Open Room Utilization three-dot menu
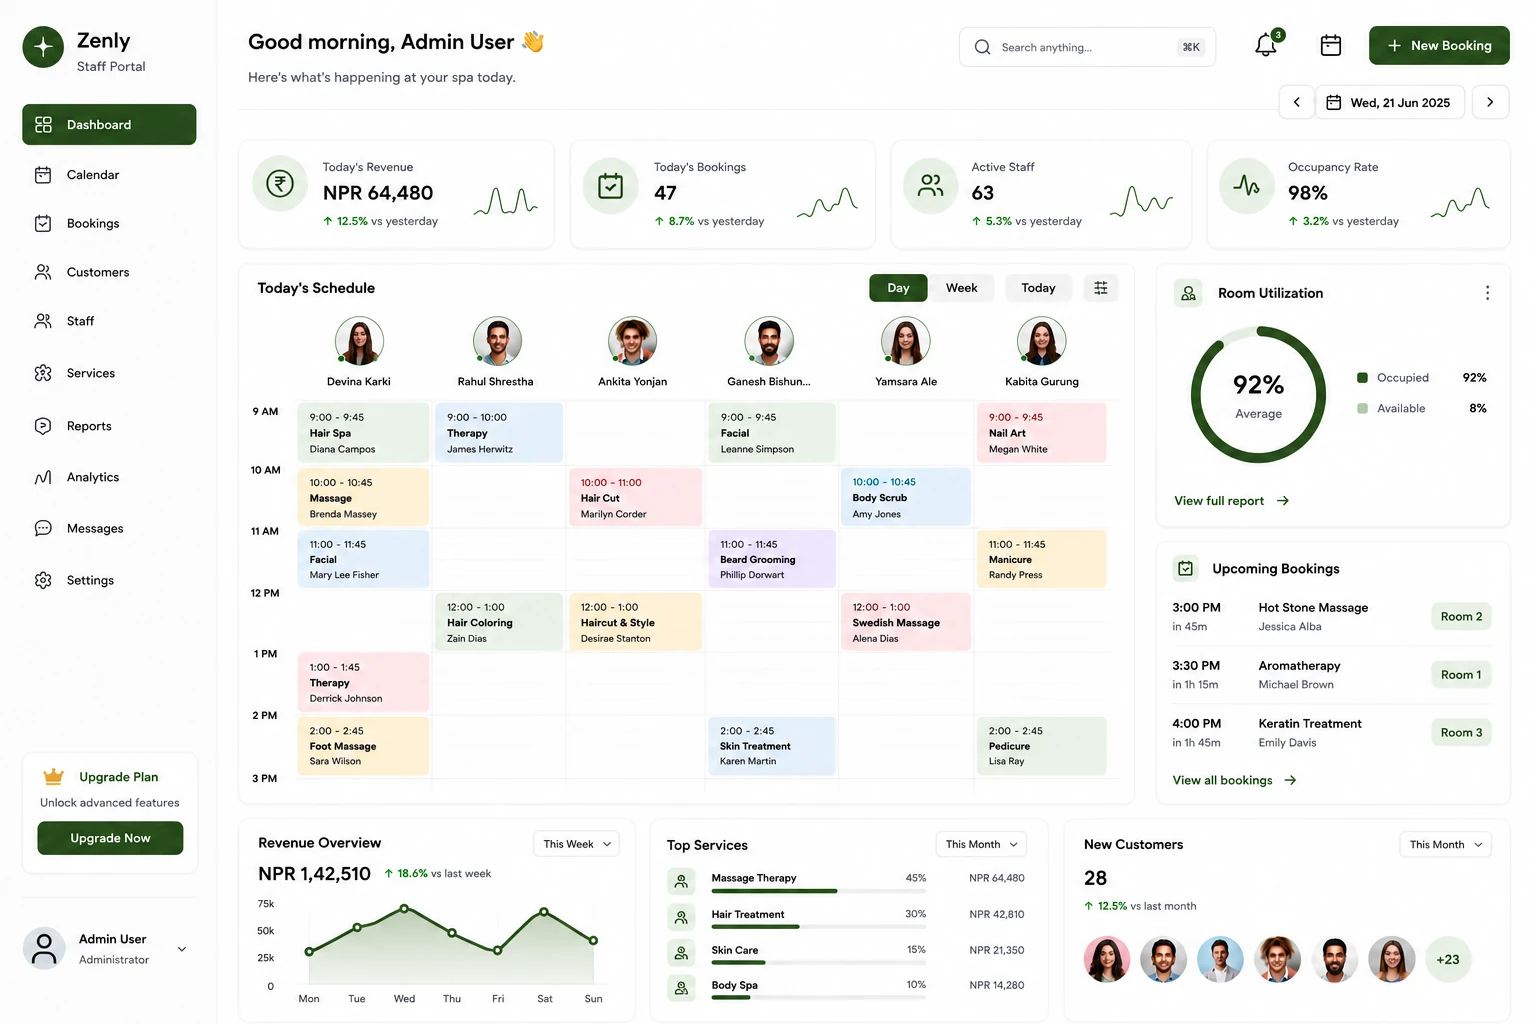1536x1024 pixels. point(1487,293)
